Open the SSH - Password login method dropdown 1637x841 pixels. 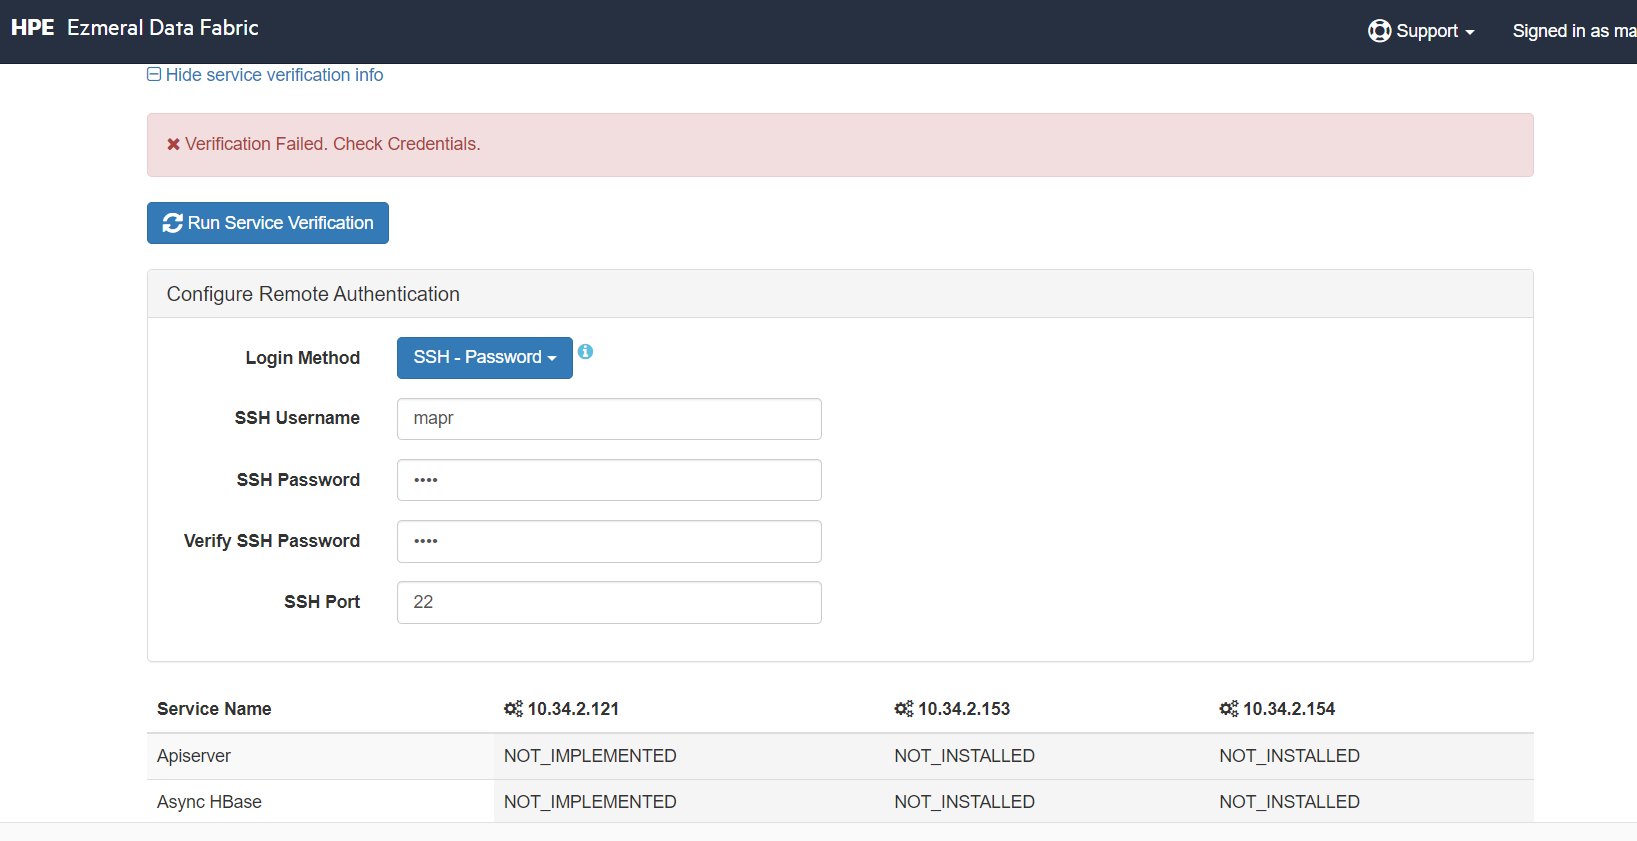[485, 358]
